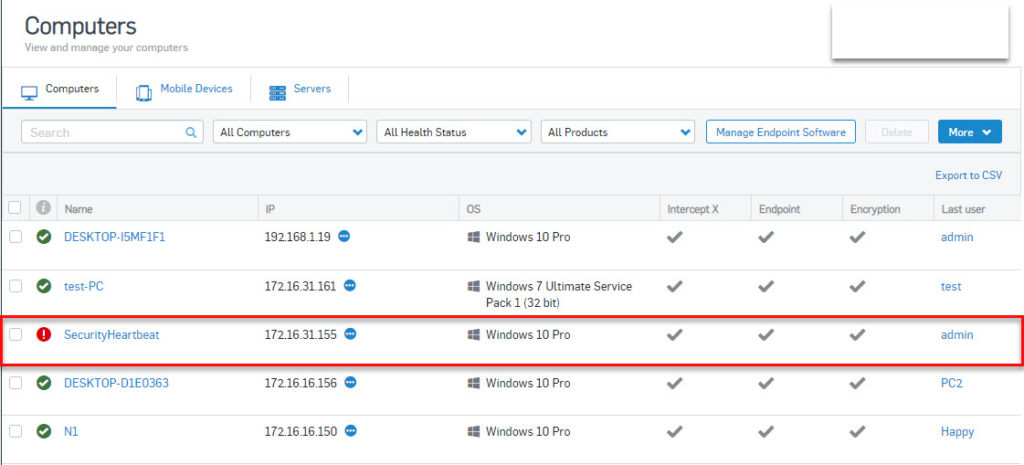The width and height of the screenshot is (1024, 465).
Task: Click Endpoint checkmark for test-PC
Action: tap(766, 286)
